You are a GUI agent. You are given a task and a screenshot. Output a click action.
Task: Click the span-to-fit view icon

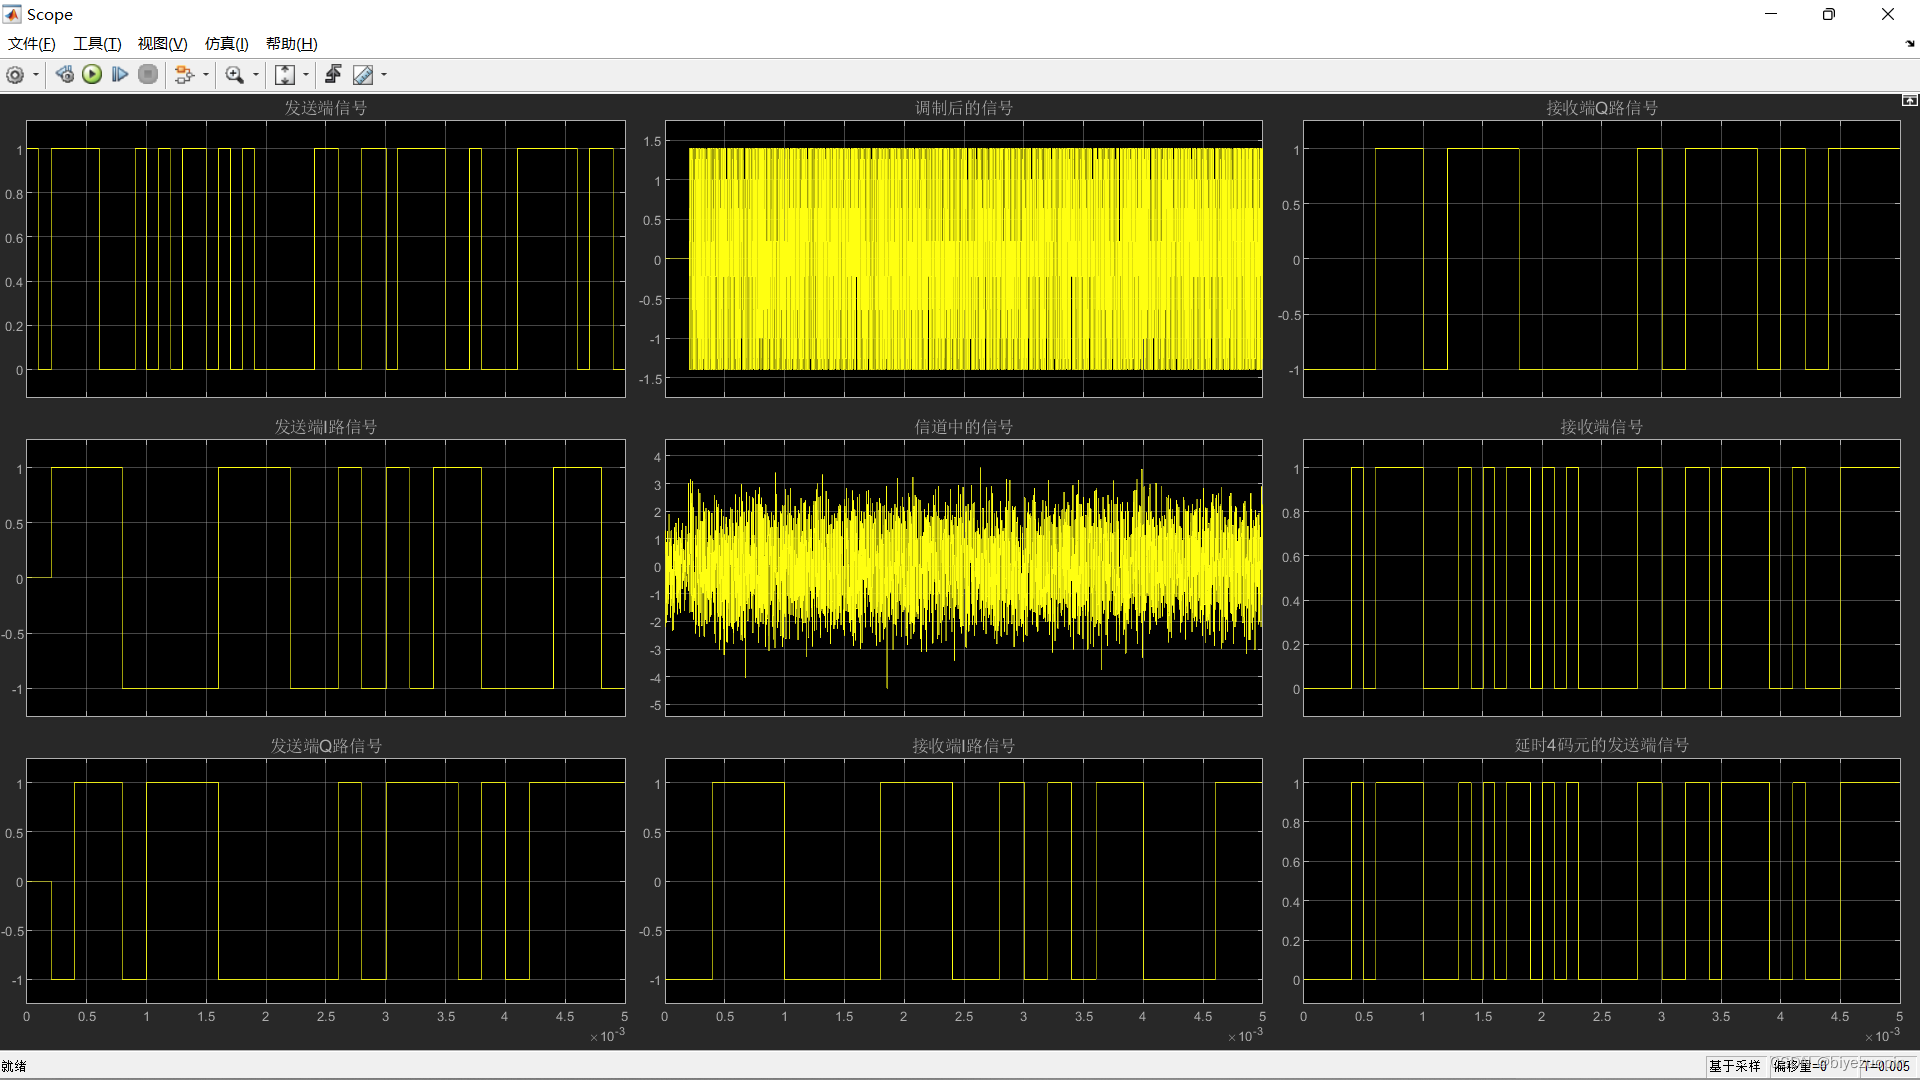(284, 74)
